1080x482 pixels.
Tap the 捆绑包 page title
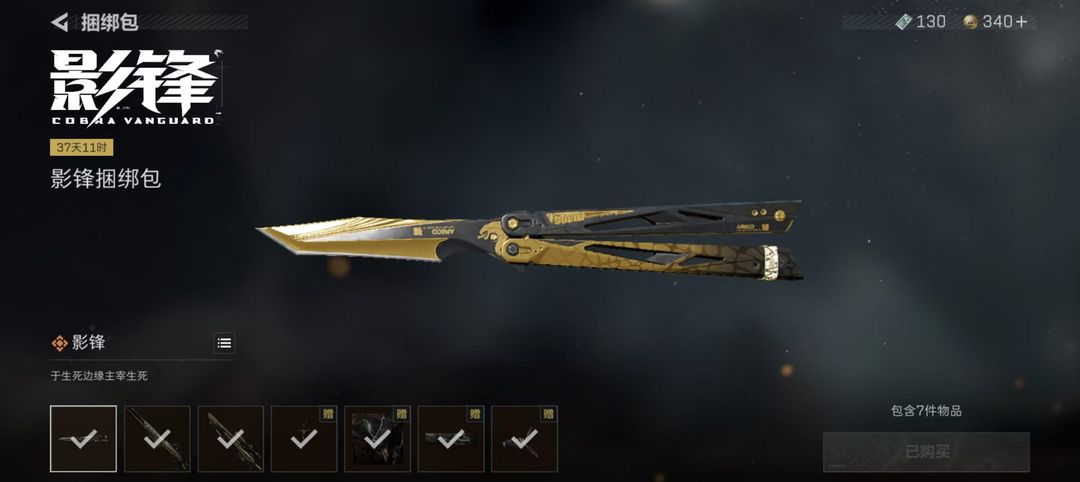[x=110, y=22]
